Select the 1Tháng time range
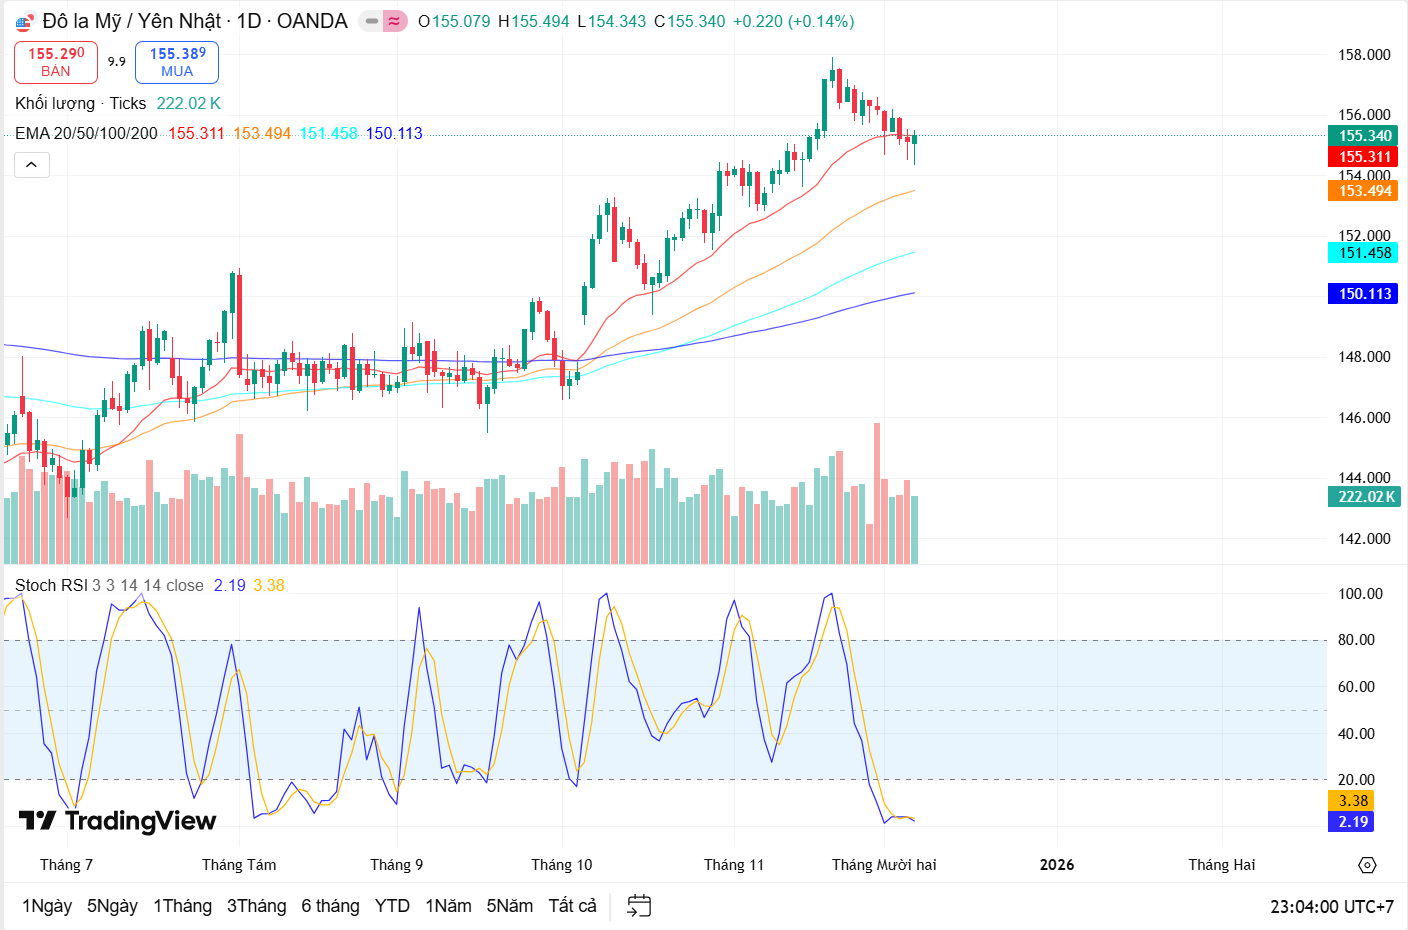The height and width of the screenshot is (930, 1408). point(182,906)
